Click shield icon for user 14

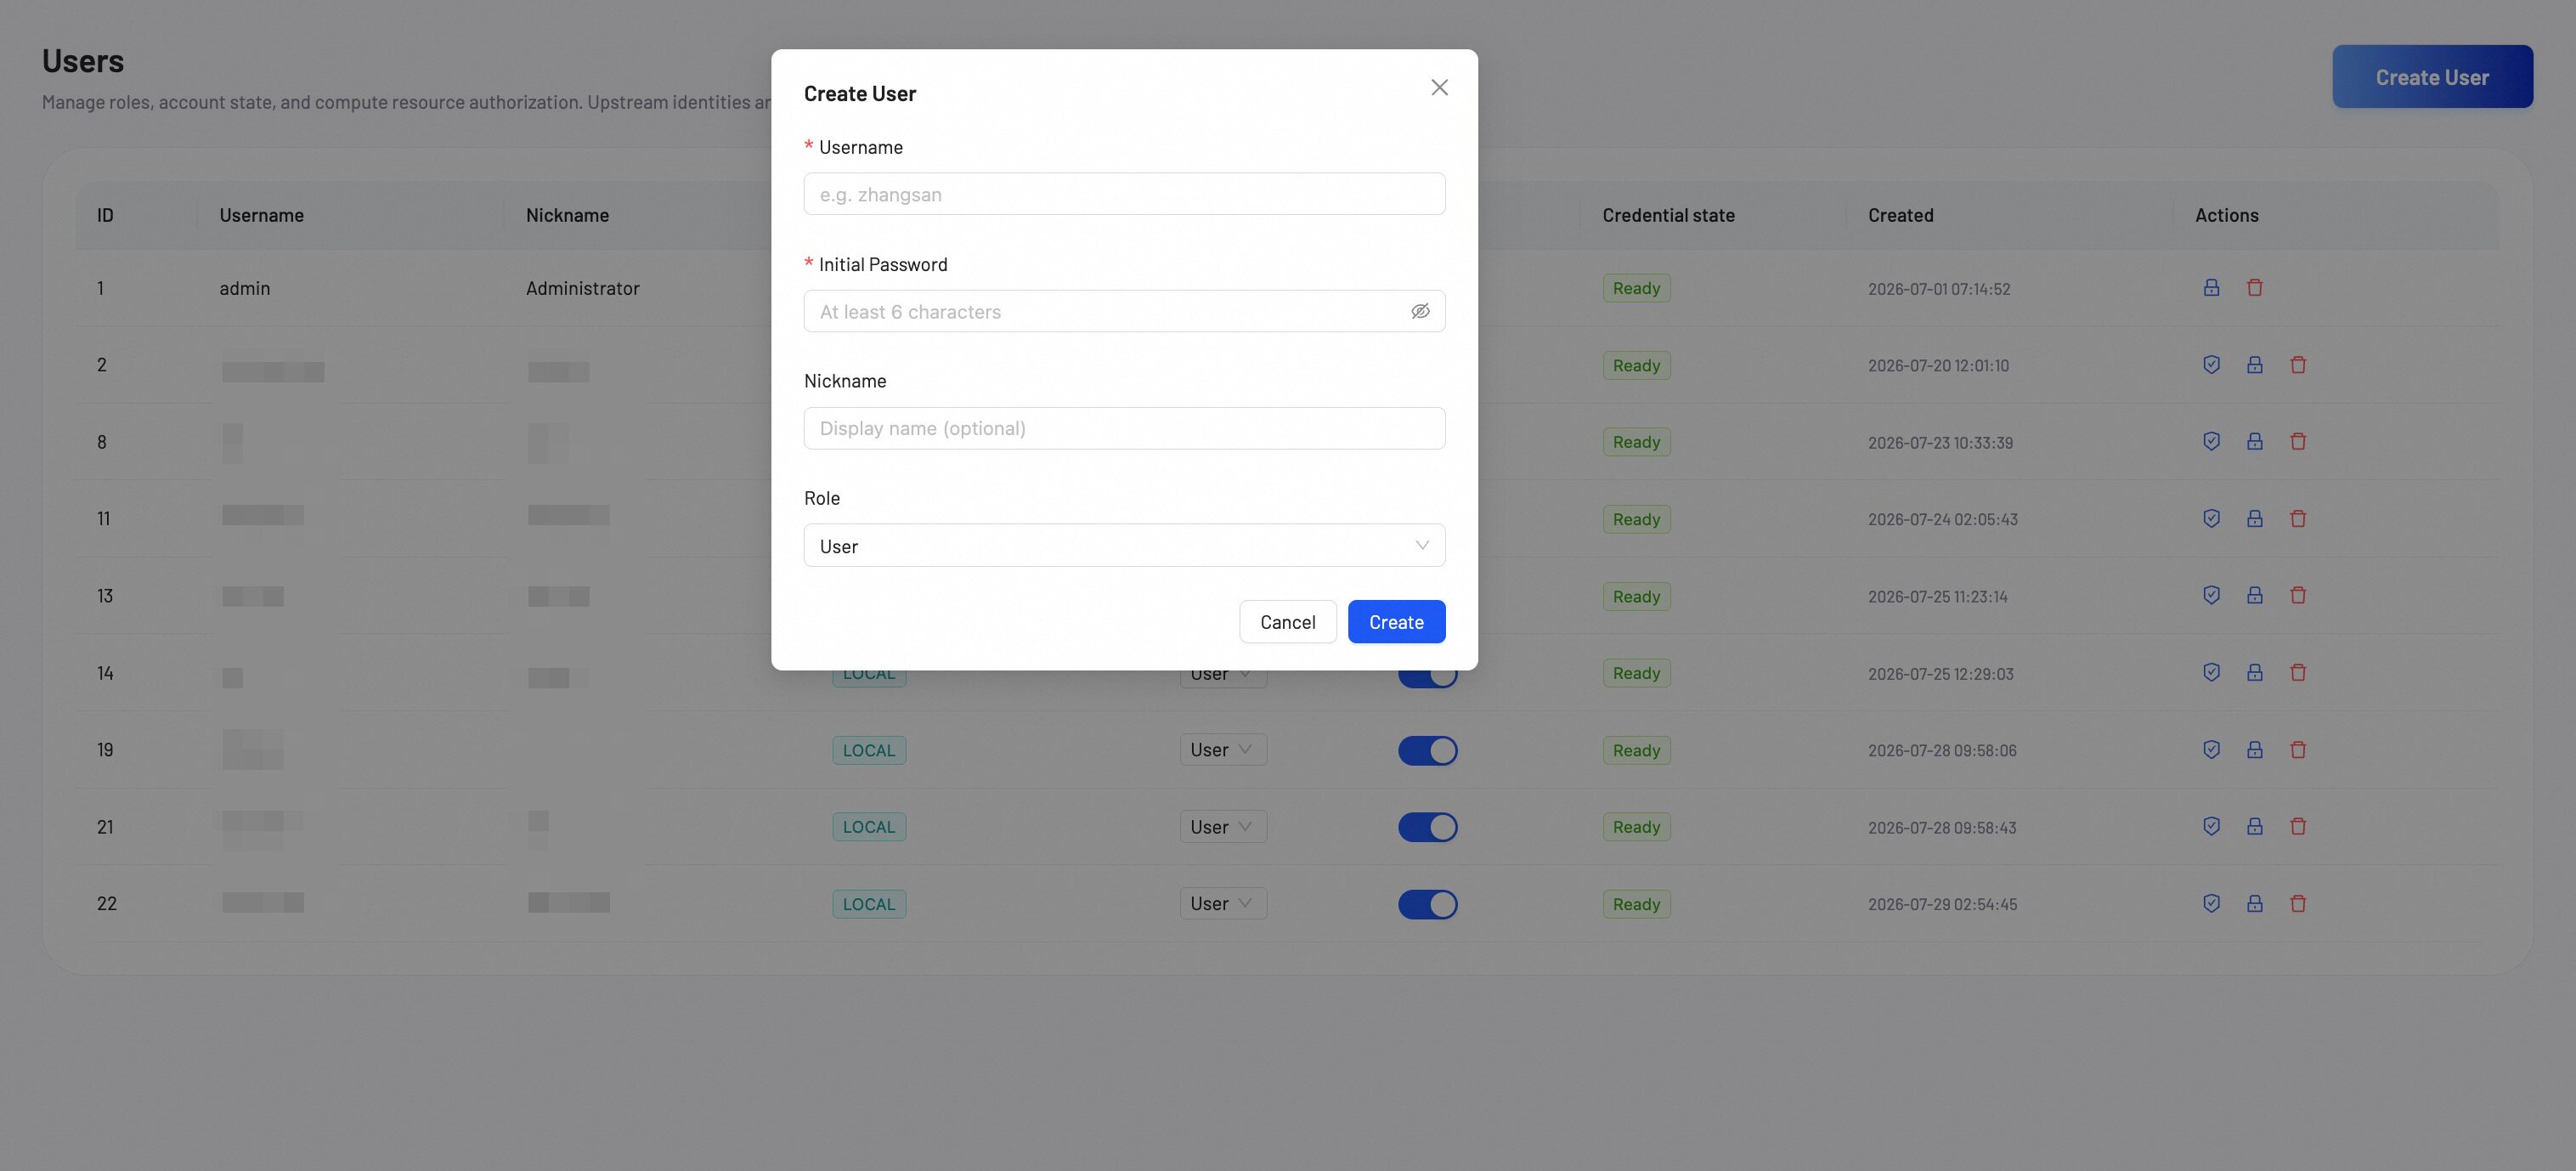point(2211,672)
